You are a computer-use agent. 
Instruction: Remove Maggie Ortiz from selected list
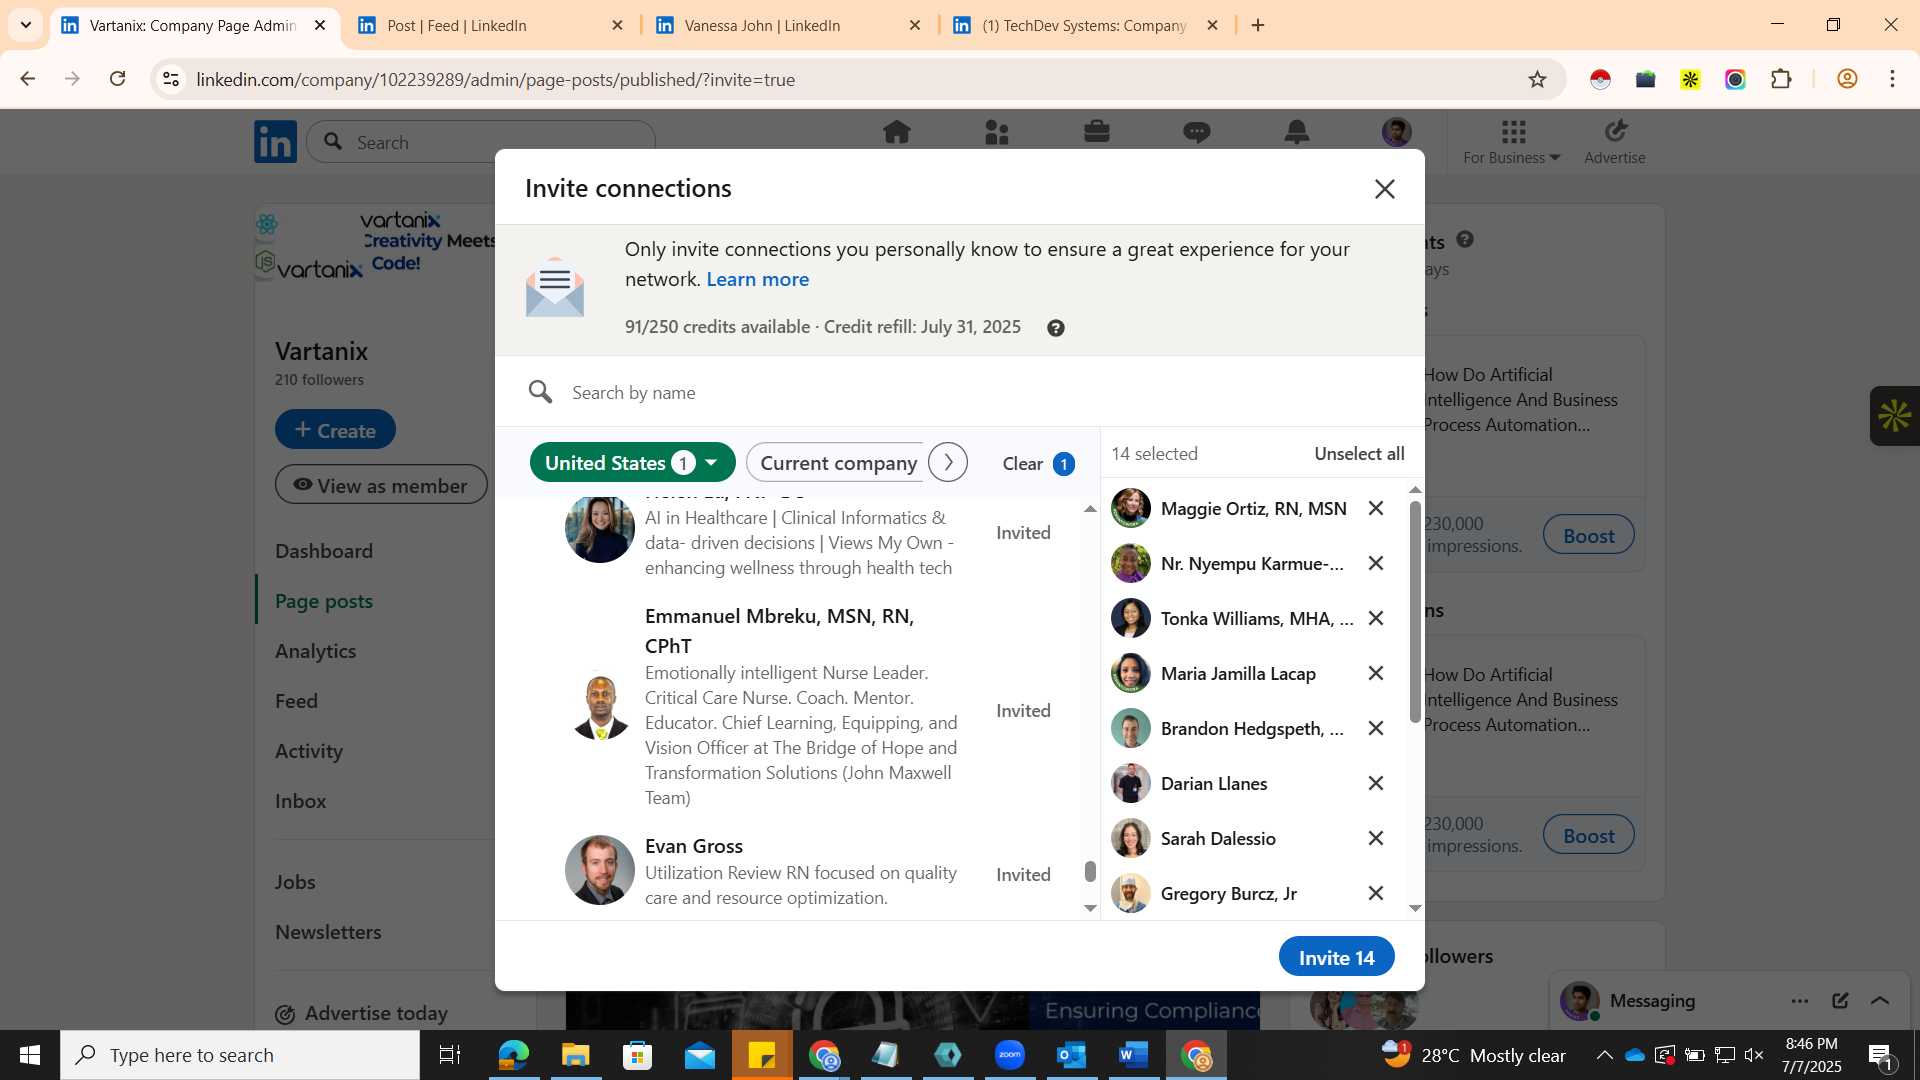[x=1376, y=509]
